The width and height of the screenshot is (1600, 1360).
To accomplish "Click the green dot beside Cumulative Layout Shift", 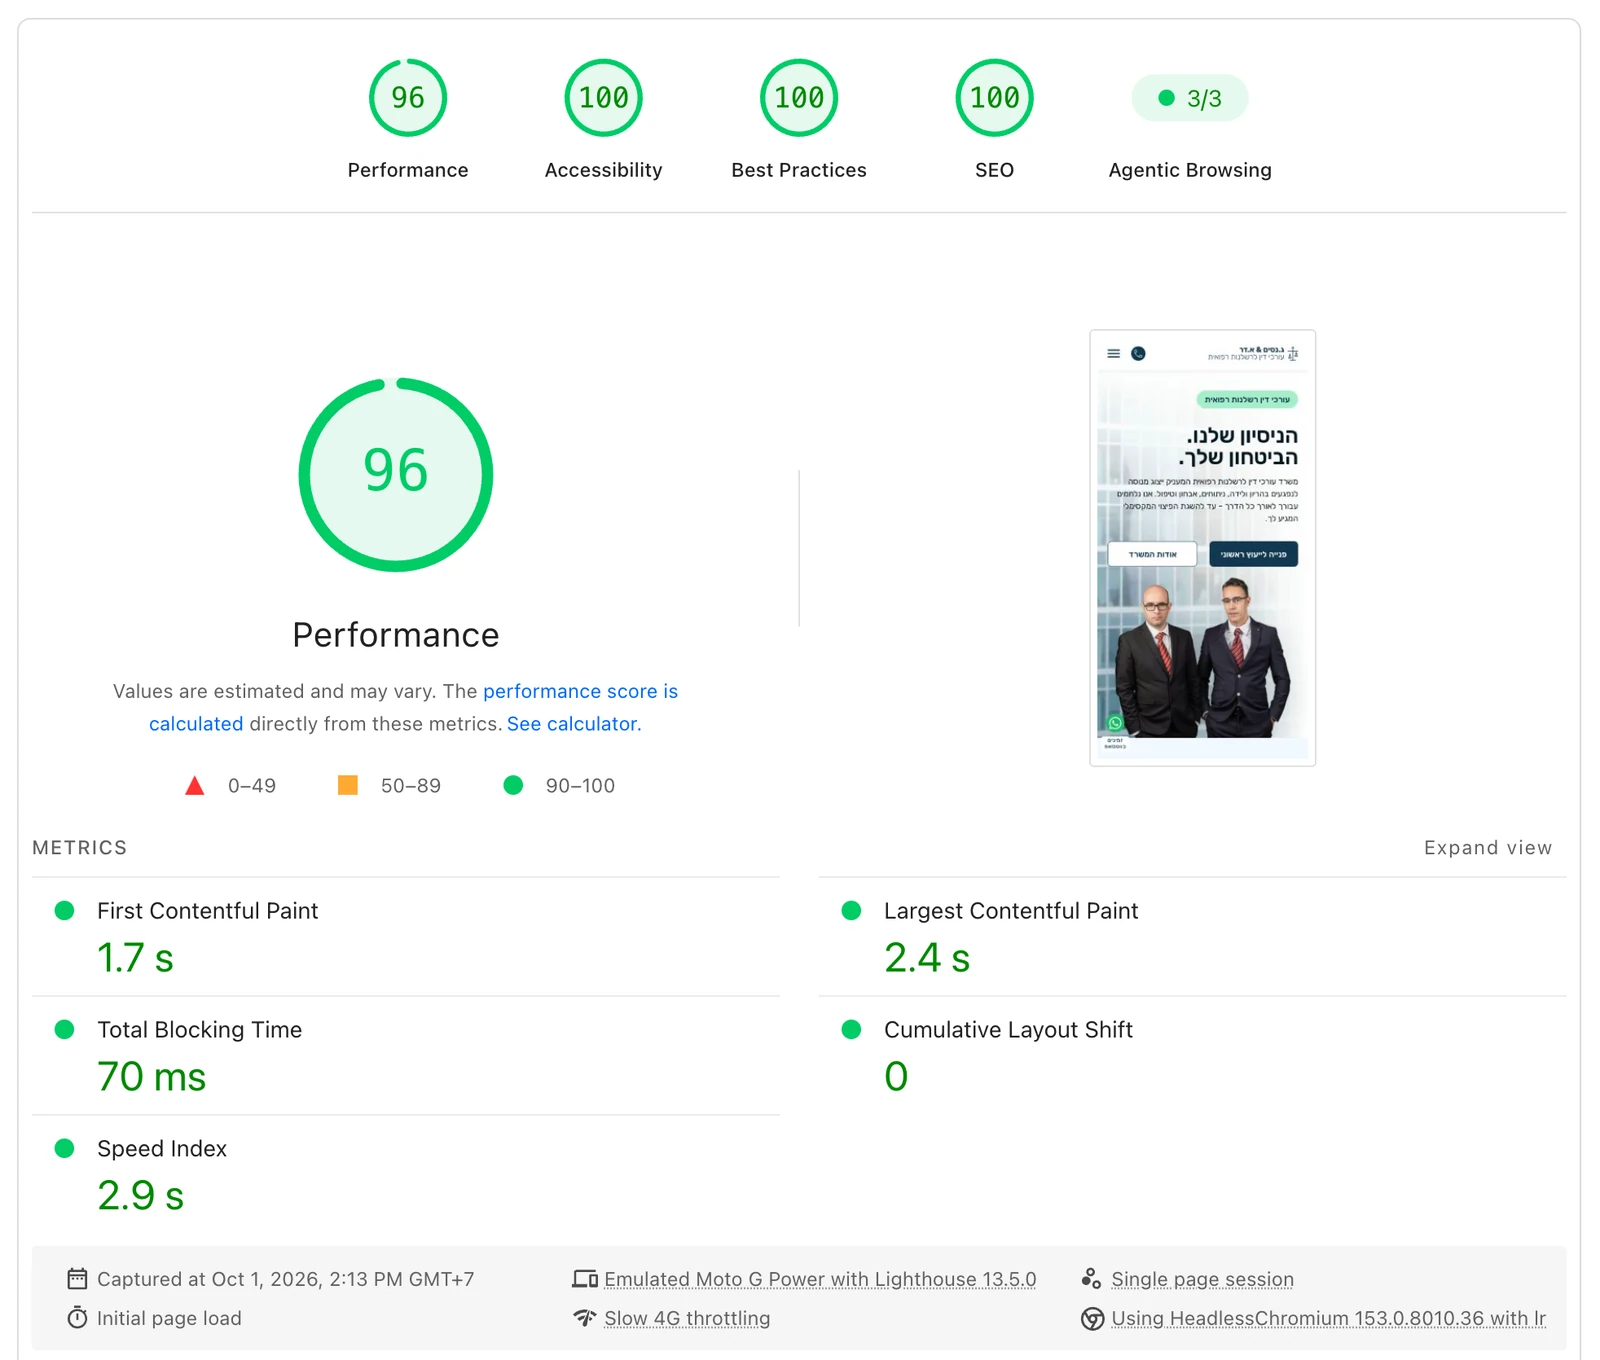I will (x=851, y=1029).
